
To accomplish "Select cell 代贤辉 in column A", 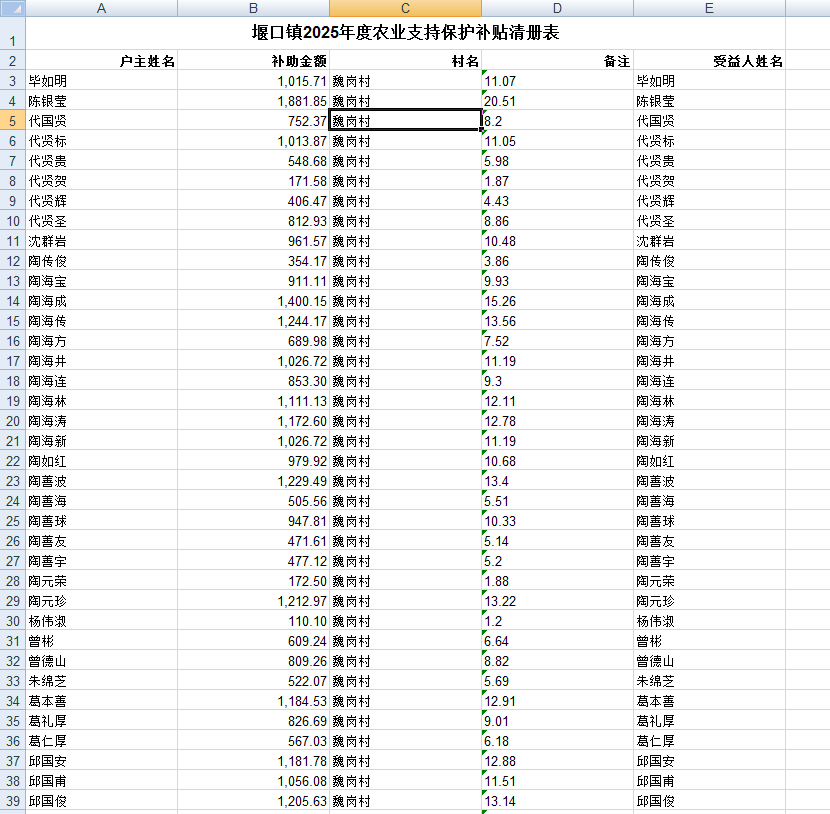I will pyautogui.click(x=101, y=201).
